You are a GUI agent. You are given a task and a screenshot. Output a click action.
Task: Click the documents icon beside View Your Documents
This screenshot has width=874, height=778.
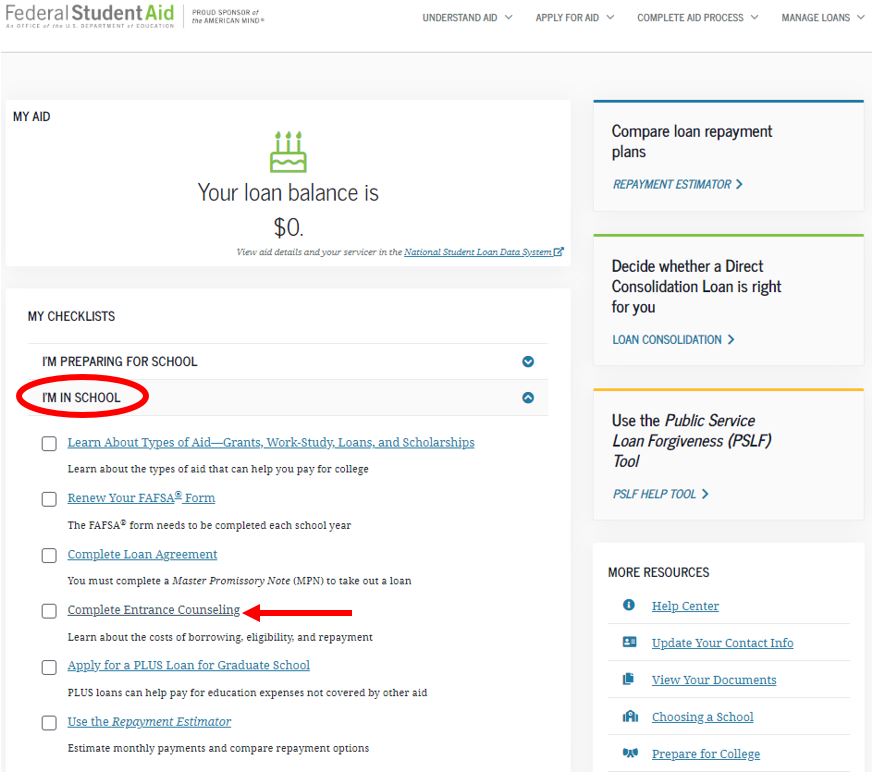(x=629, y=679)
